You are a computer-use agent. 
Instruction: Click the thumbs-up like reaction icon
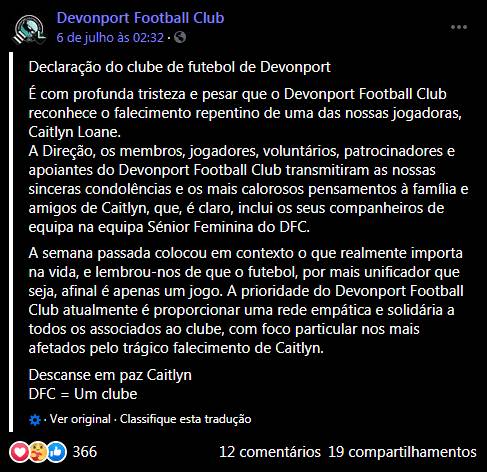coord(57,452)
